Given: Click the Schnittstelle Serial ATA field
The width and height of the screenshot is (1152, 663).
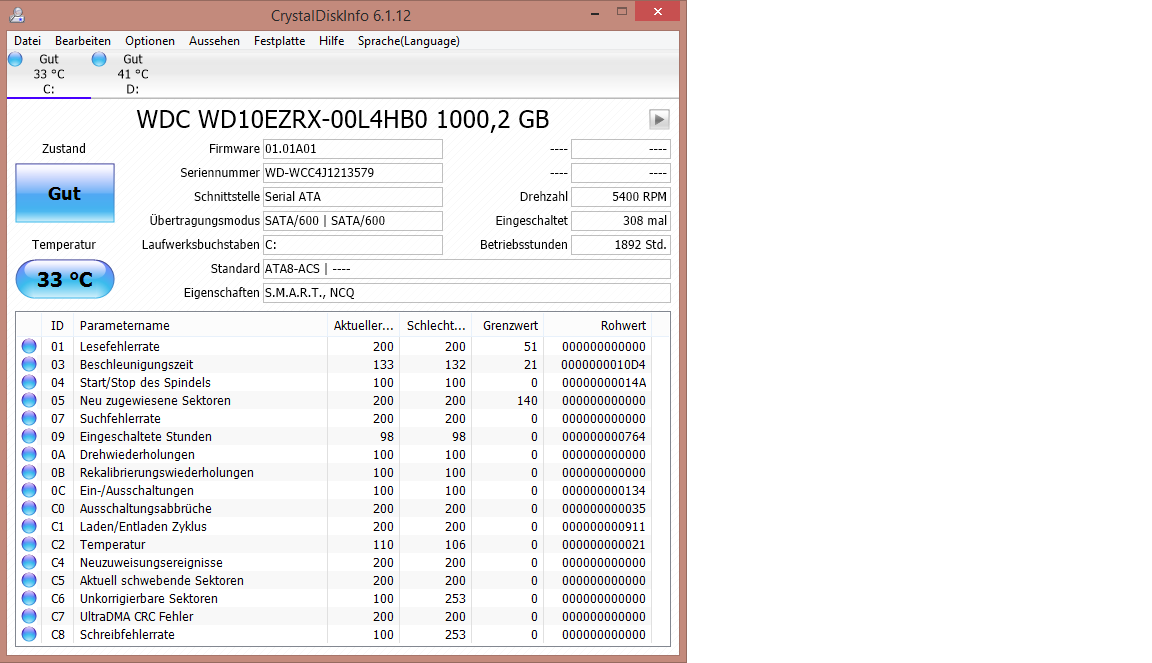Looking at the screenshot, I should click(x=353, y=197).
